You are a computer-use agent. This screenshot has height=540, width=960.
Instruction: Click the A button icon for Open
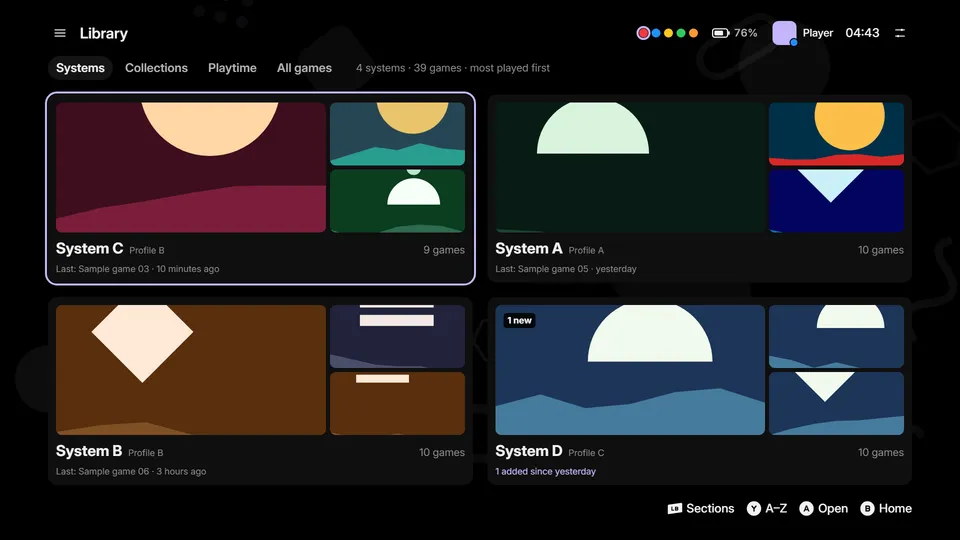(806, 509)
